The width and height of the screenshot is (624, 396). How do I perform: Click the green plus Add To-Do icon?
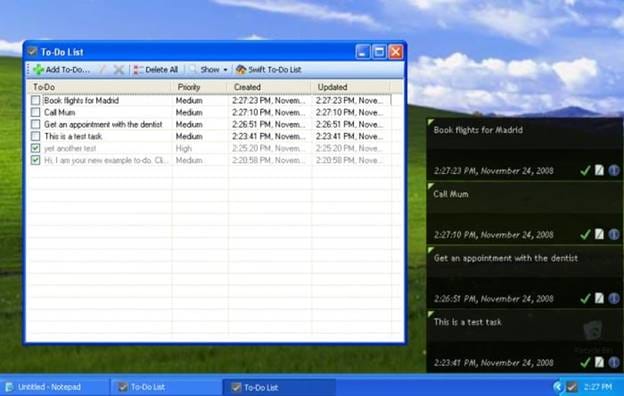(x=39, y=70)
